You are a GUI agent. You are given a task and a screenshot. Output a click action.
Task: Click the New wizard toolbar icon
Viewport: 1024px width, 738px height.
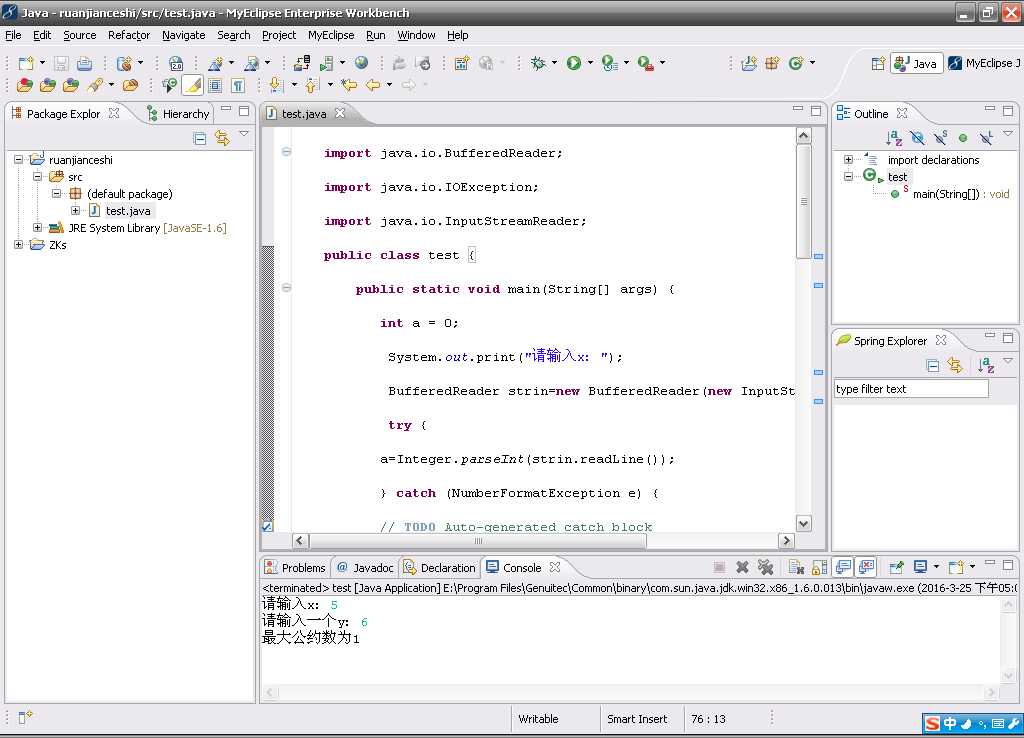click(x=25, y=63)
